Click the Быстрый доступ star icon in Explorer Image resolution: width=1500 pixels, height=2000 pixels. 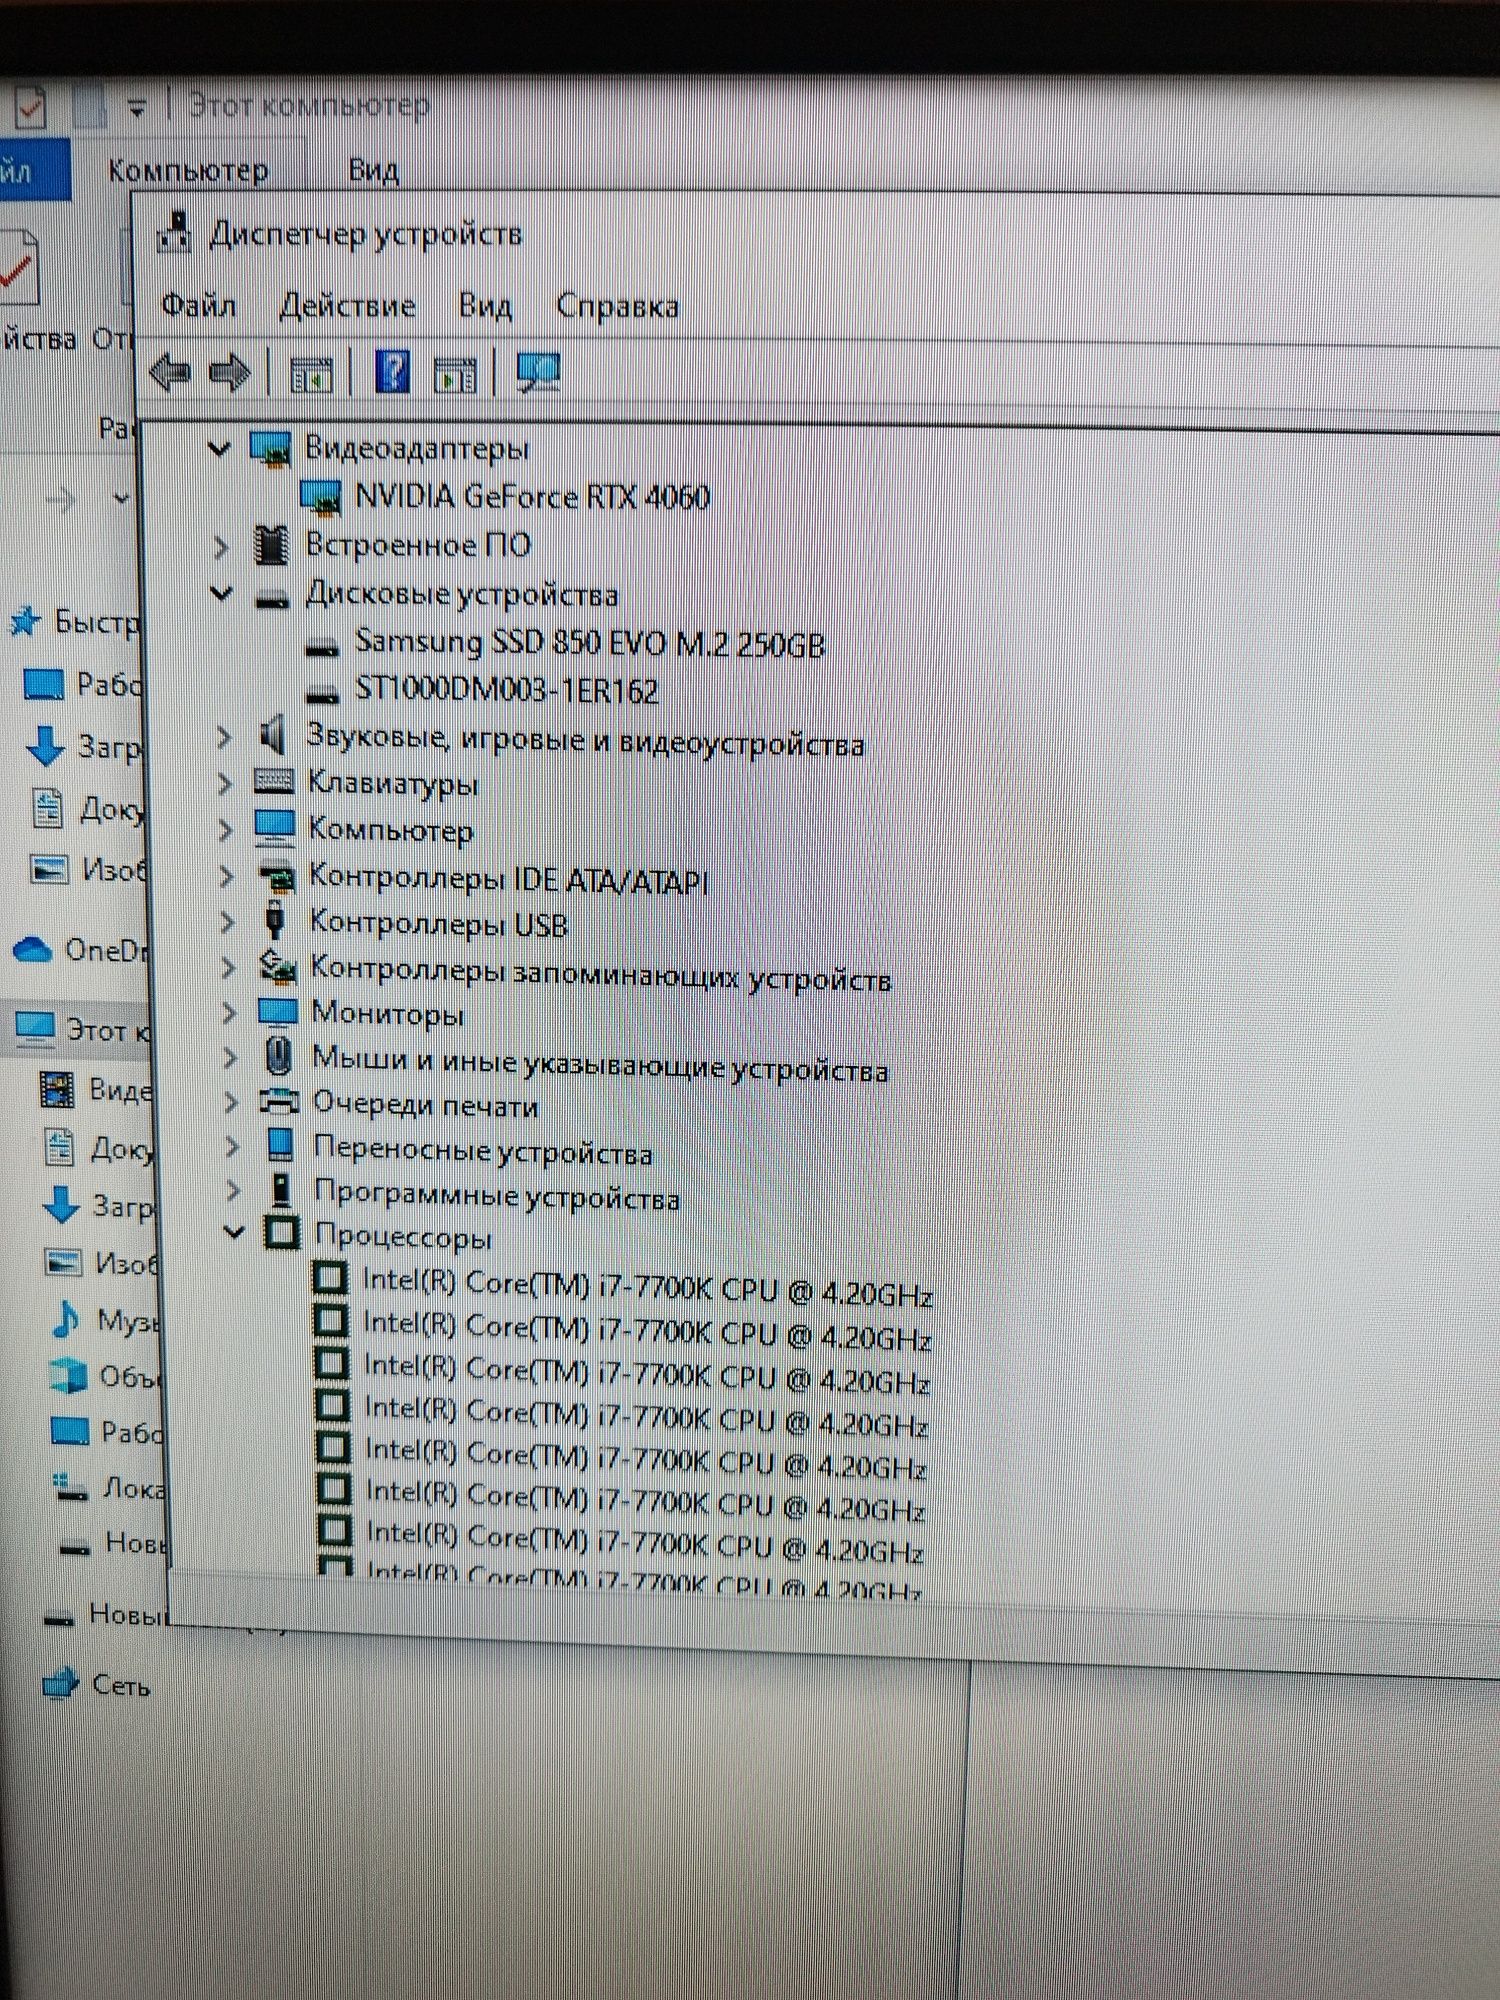click(24, 622)
